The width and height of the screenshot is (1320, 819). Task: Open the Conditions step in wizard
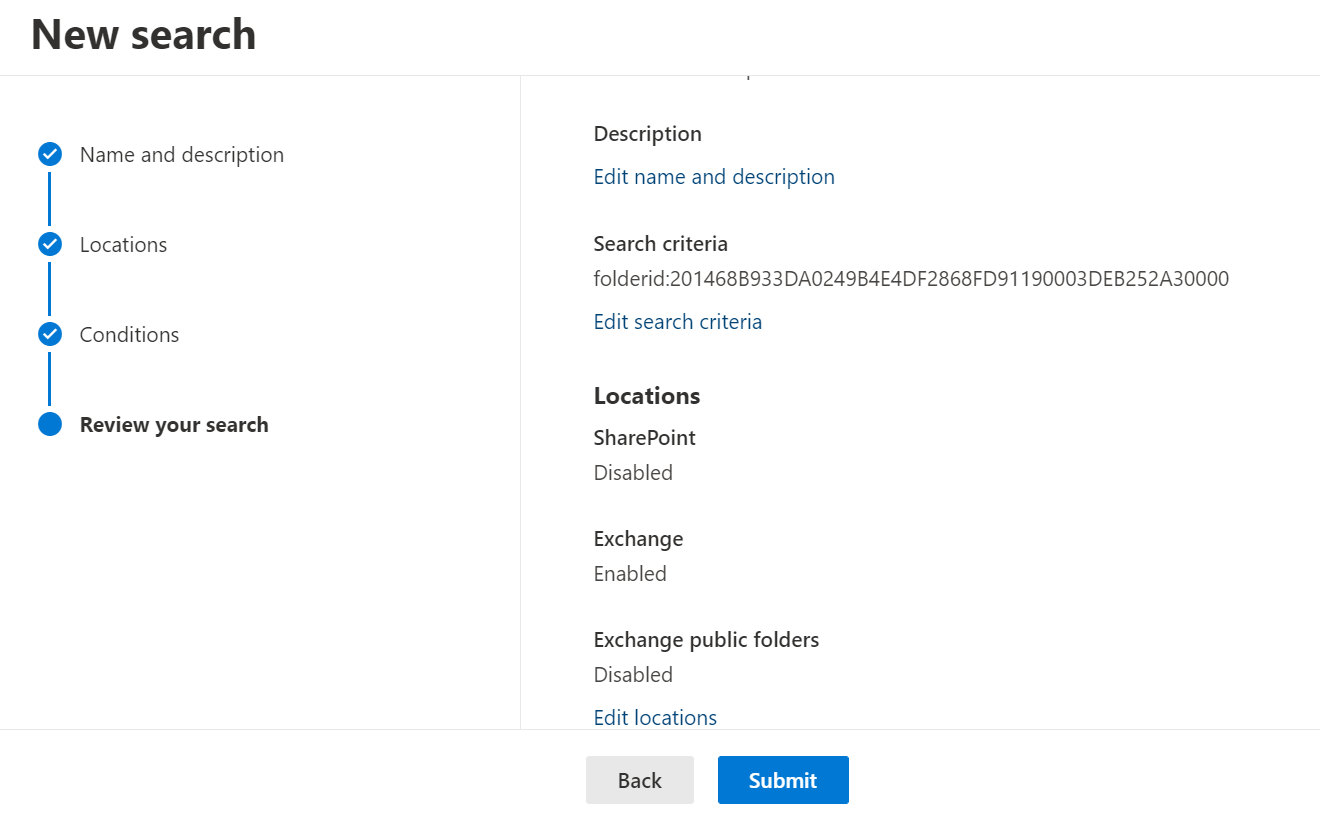point(129,335)
